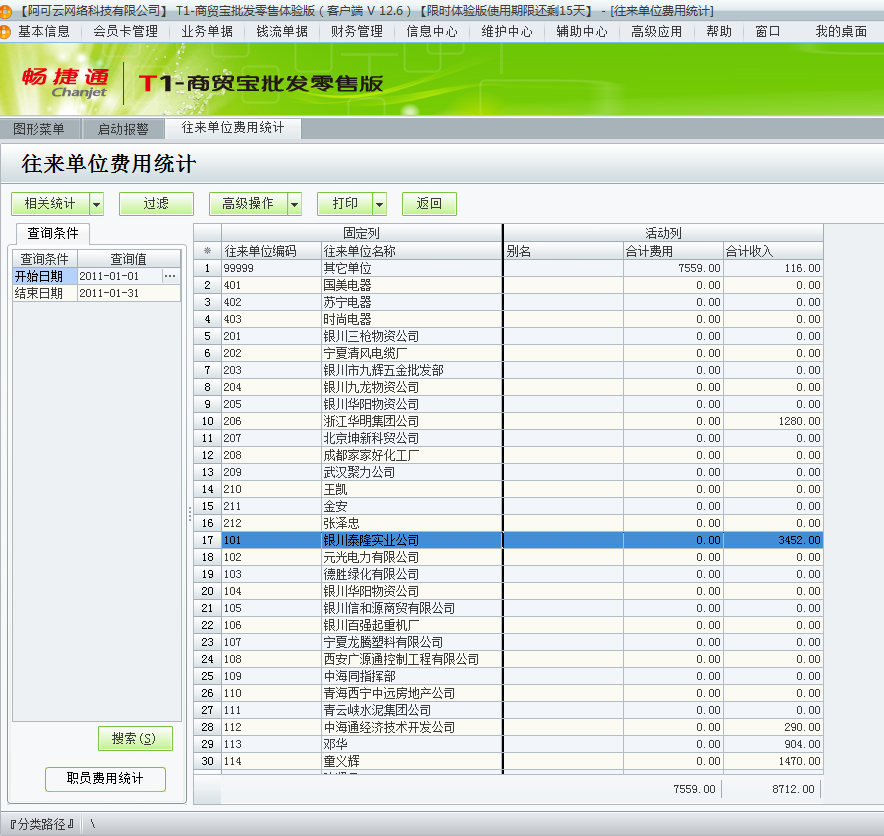Switch to the 图形菜单 tab
This screenshot has height=836, width=884.
coord(41,128)
